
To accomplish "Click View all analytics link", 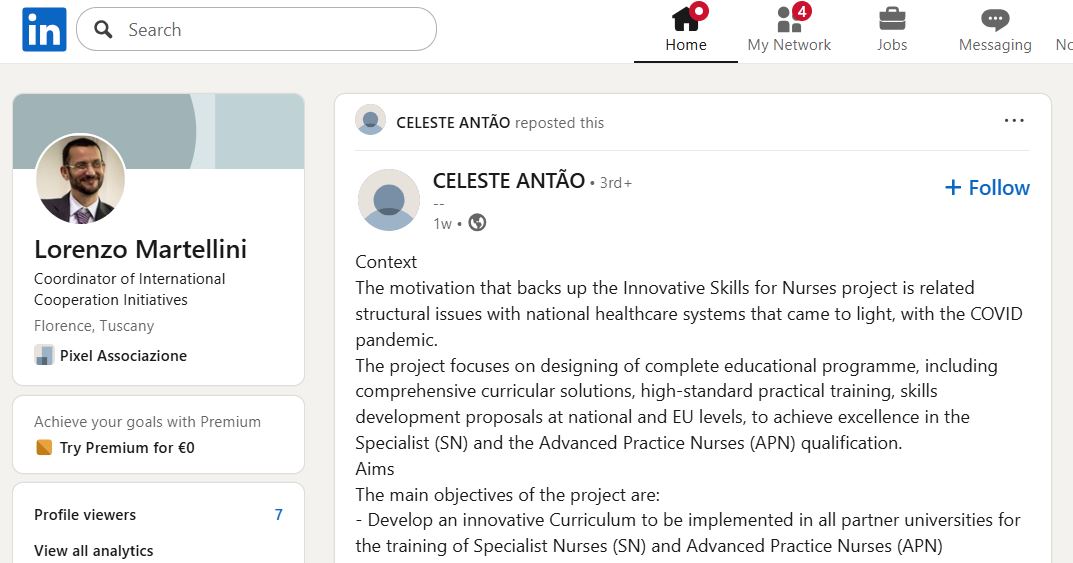I will (94, 551).
